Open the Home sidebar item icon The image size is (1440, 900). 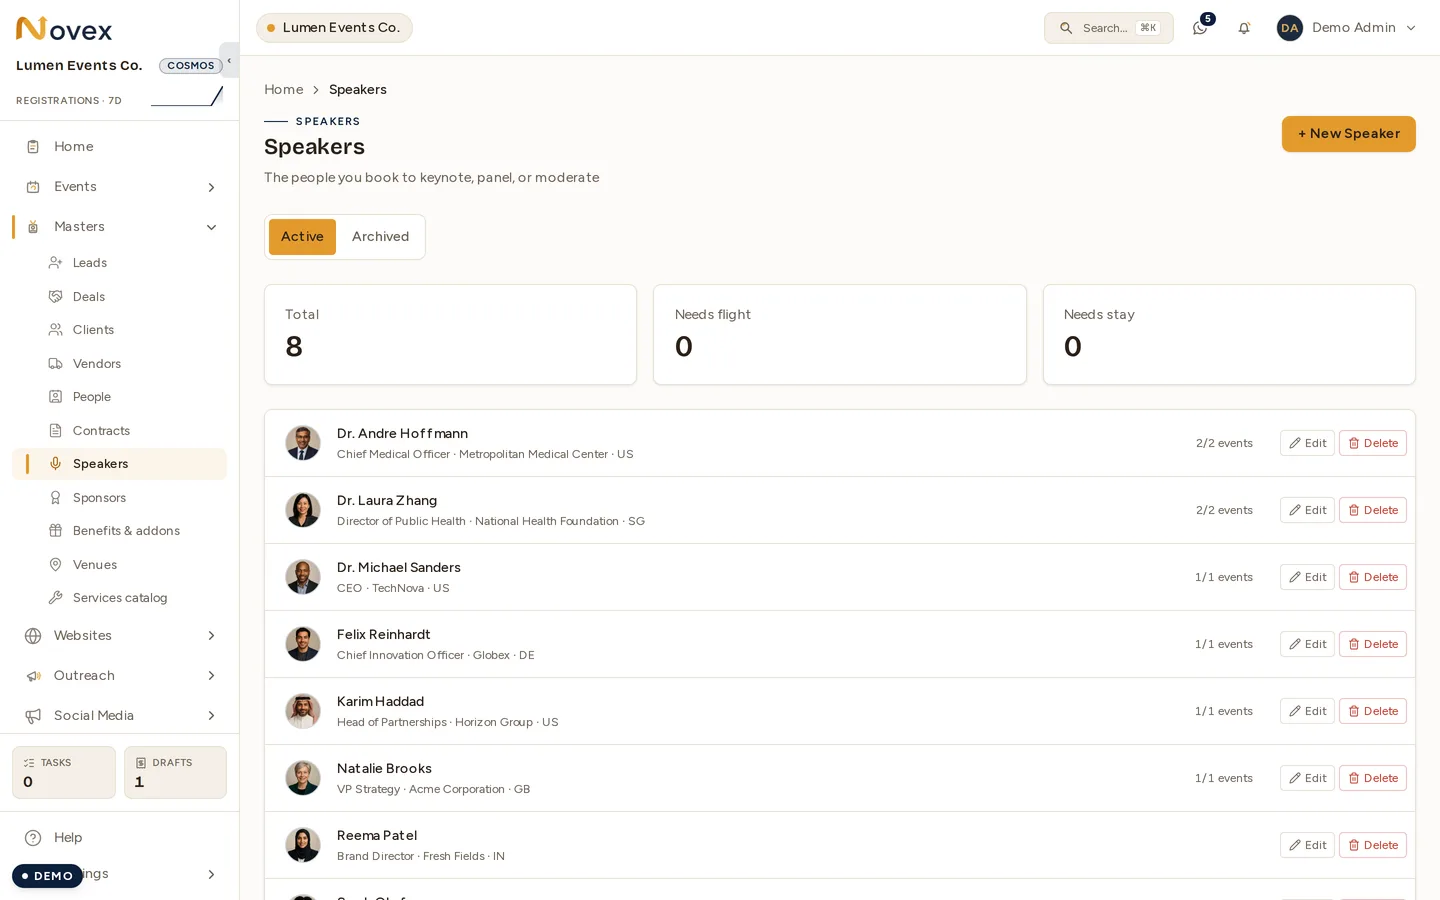click(33, 147)
